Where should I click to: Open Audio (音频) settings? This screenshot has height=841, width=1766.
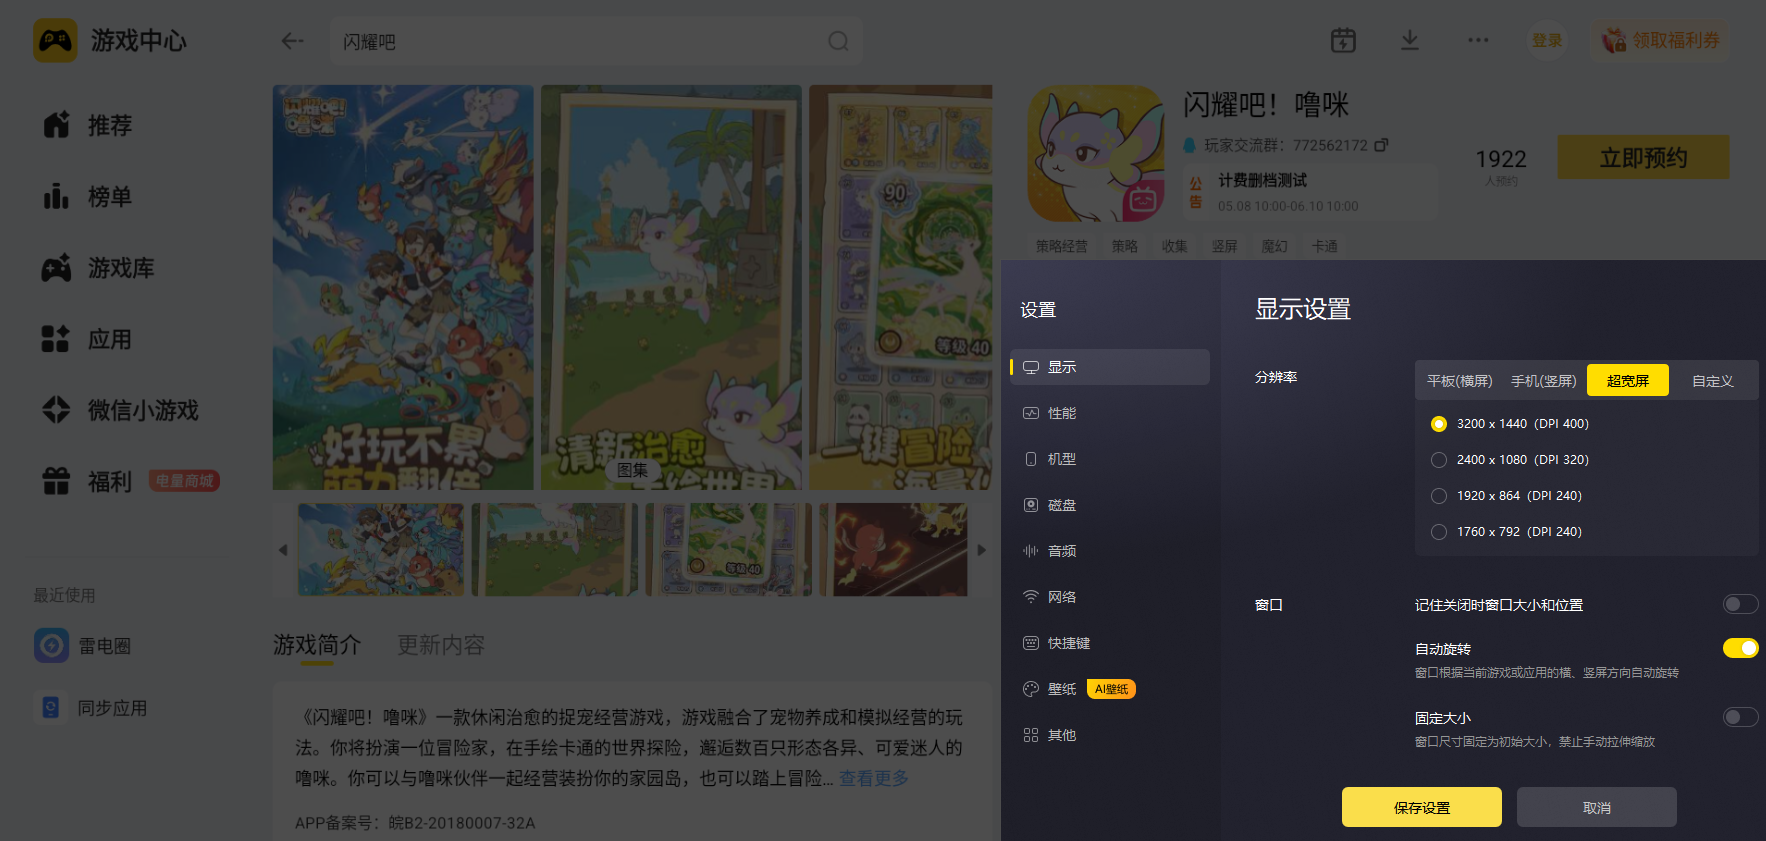1110,551
